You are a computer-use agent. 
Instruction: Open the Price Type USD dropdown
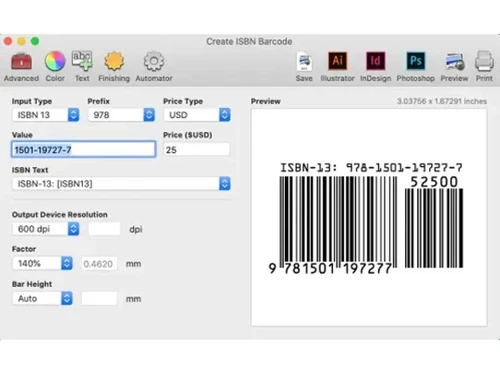click(197, 115)
